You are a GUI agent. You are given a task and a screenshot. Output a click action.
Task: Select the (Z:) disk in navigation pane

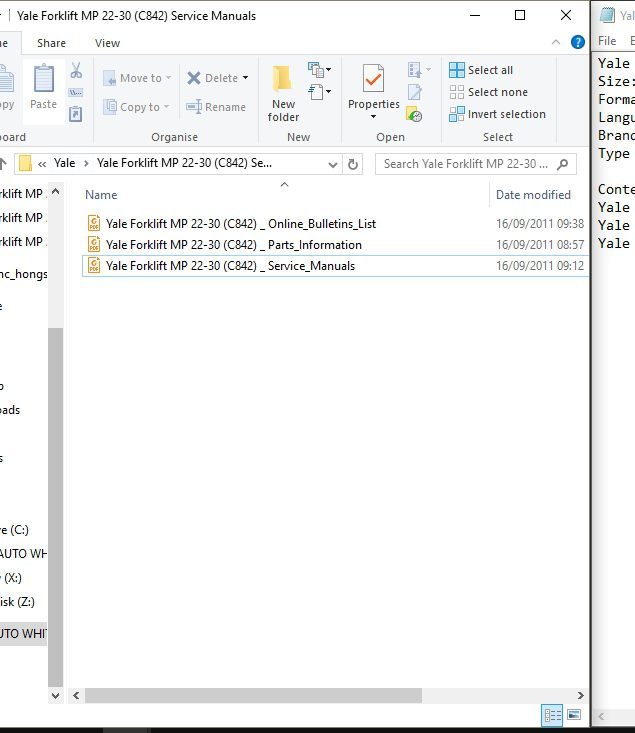(x=18, y=602)
